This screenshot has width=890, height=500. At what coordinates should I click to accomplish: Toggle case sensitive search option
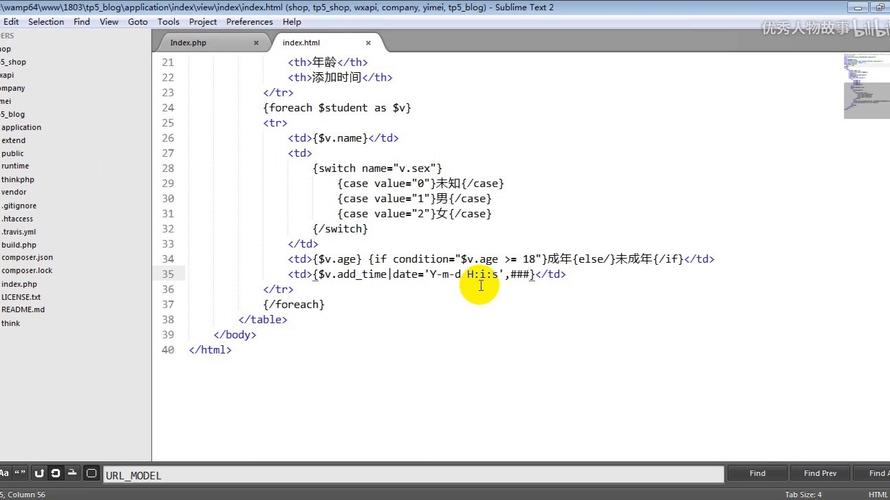(4, 473)
